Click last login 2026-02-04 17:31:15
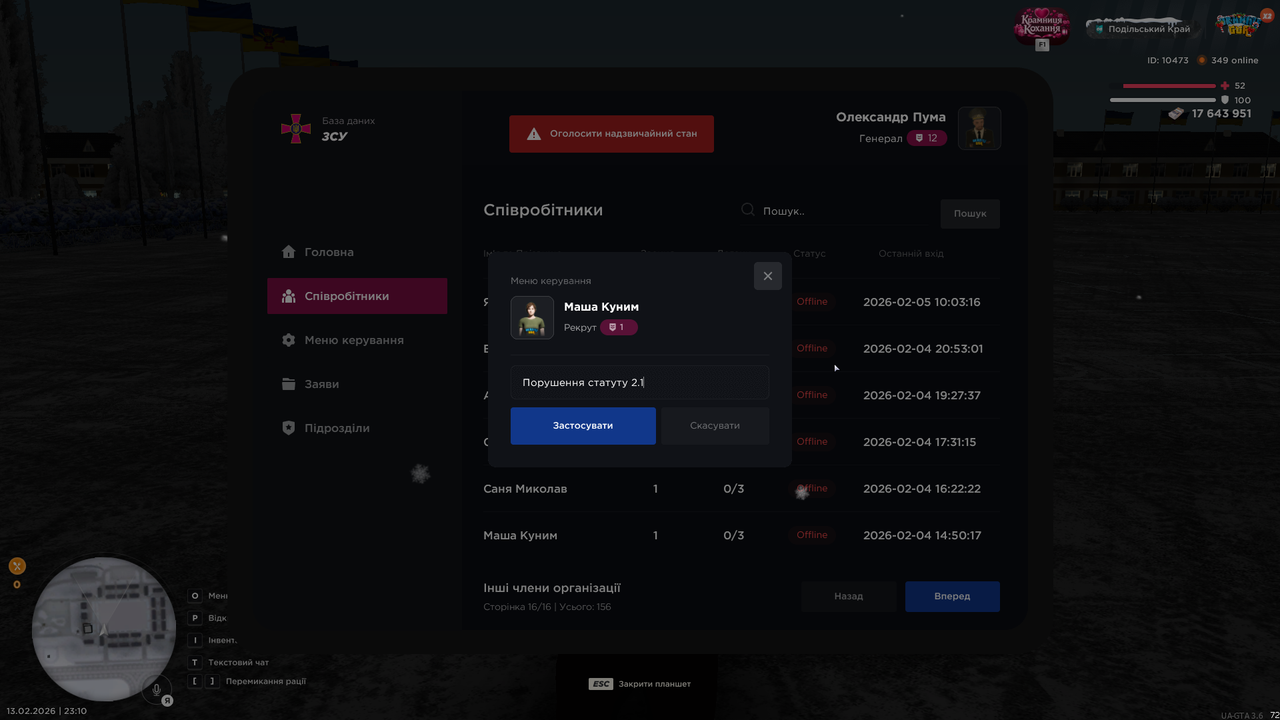Image resolution: width=1280 pixels, height=720 pixels. click(920, 442)
